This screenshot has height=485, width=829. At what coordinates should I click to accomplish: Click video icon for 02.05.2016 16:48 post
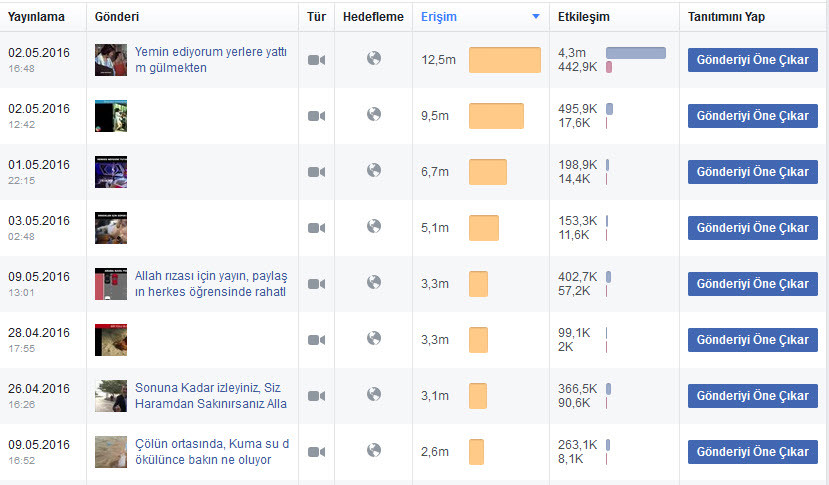click(x=316, y=60)
